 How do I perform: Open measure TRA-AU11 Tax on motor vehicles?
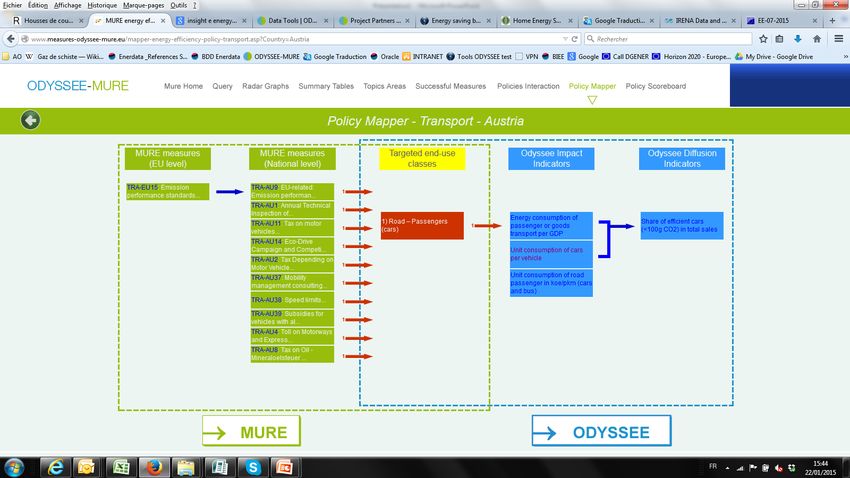pos(292,227)
